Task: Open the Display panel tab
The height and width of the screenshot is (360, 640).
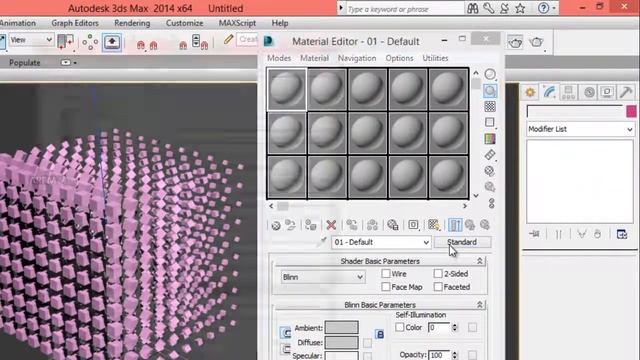Action: [607, 93]
